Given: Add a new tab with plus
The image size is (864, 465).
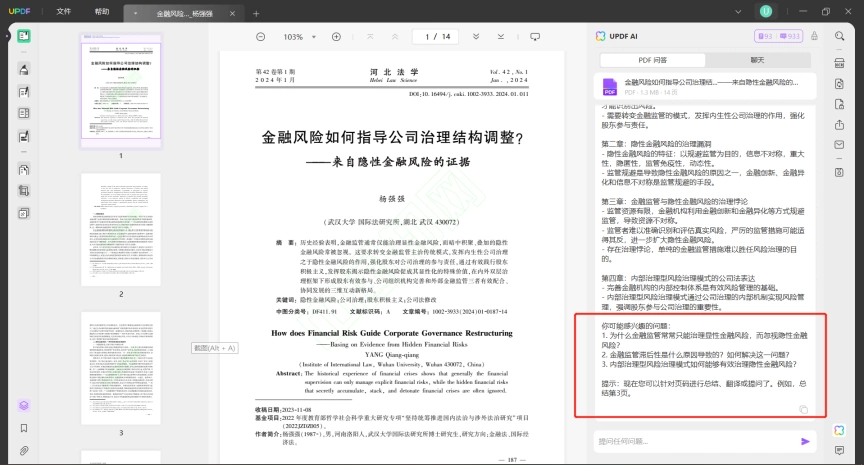Looking at the screenshot, I should pyautogui.click(x=256, y=13).
